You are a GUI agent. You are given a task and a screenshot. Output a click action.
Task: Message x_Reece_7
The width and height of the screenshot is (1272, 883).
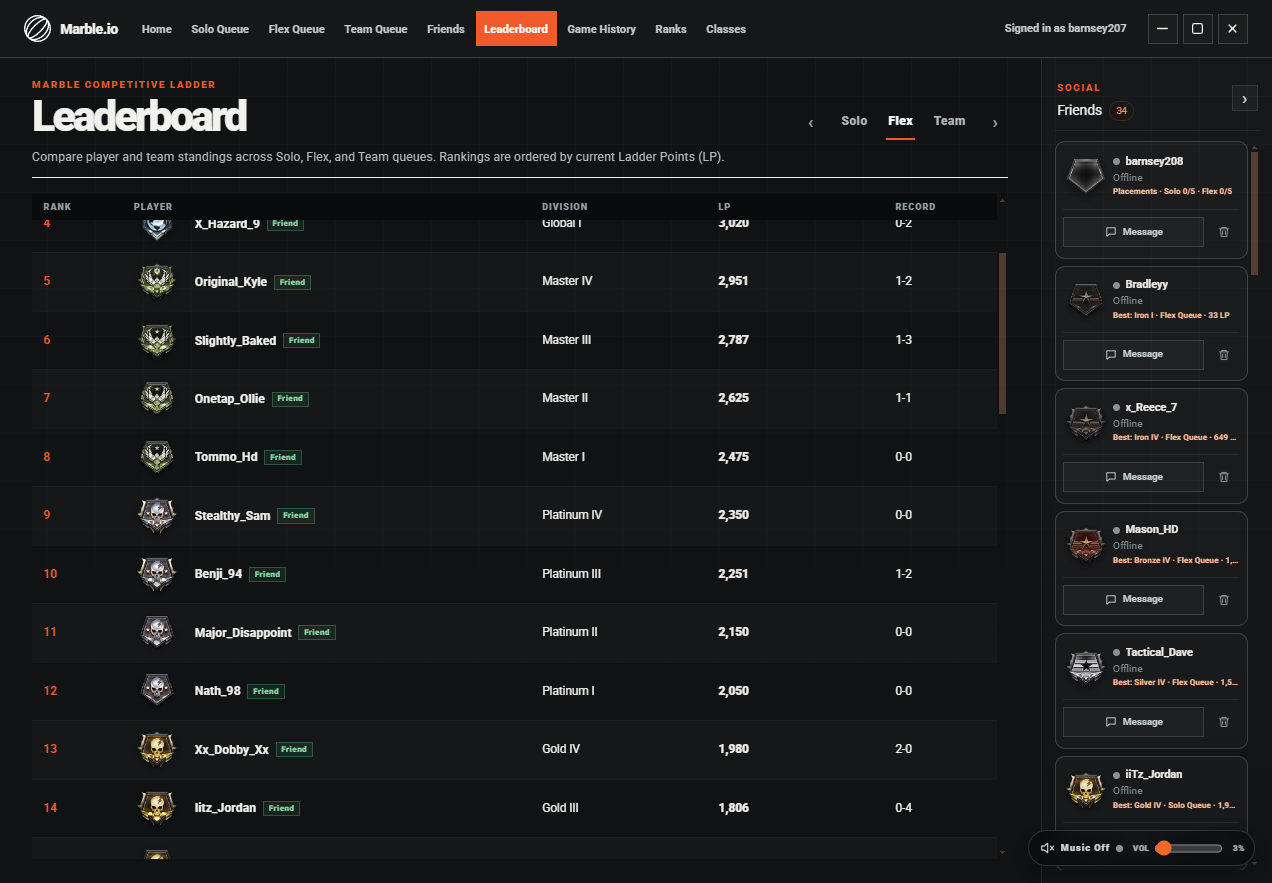pos(1133,477)
